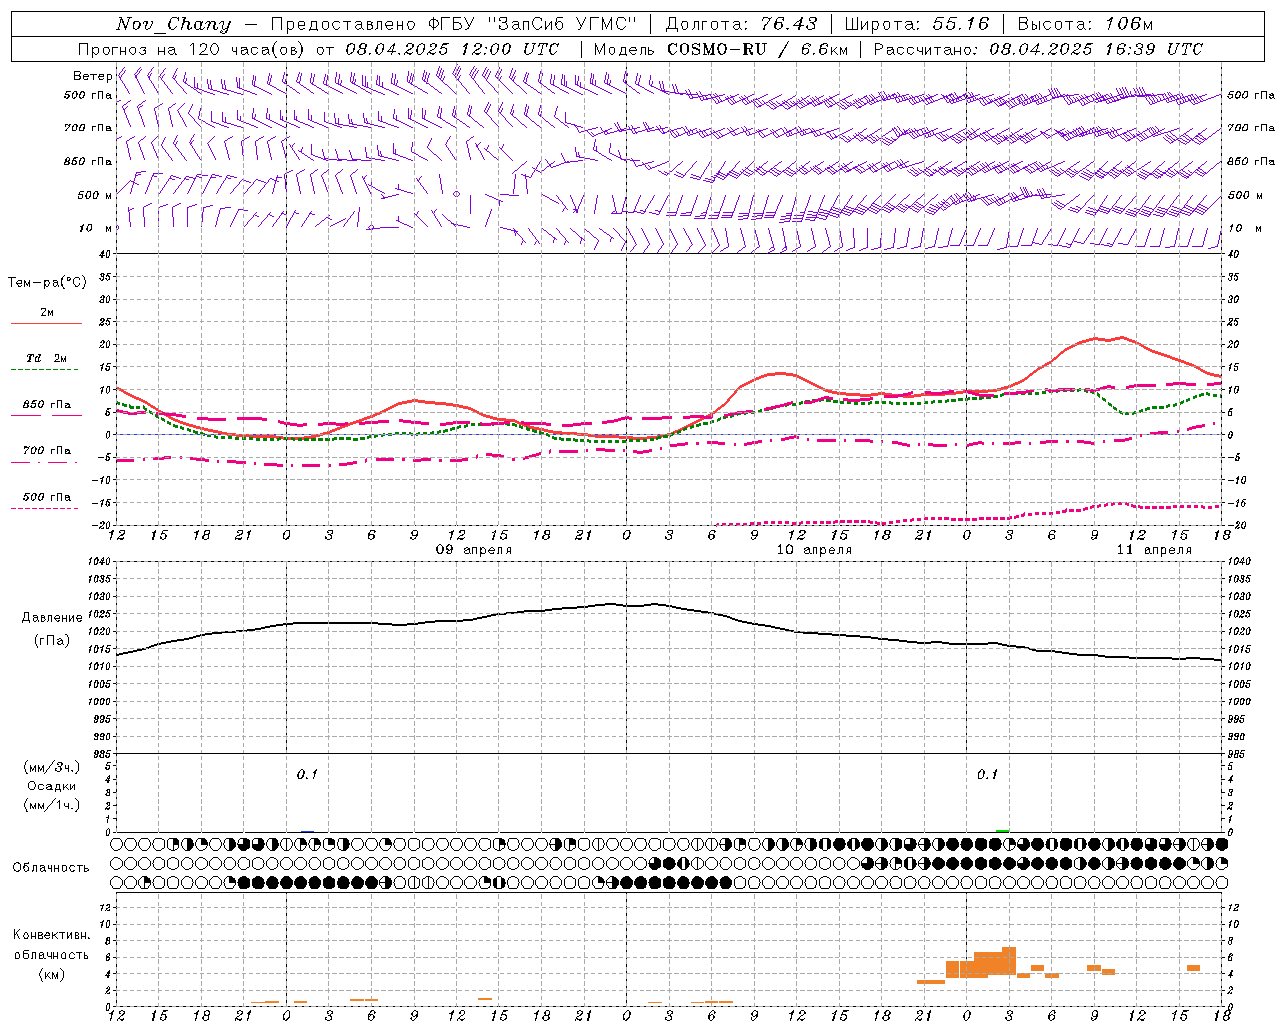Image resolution: width=1280 pixels, height=1024 pixels.
Task: Click the '10 апреля' date label
Action: [x=814, y=550]
